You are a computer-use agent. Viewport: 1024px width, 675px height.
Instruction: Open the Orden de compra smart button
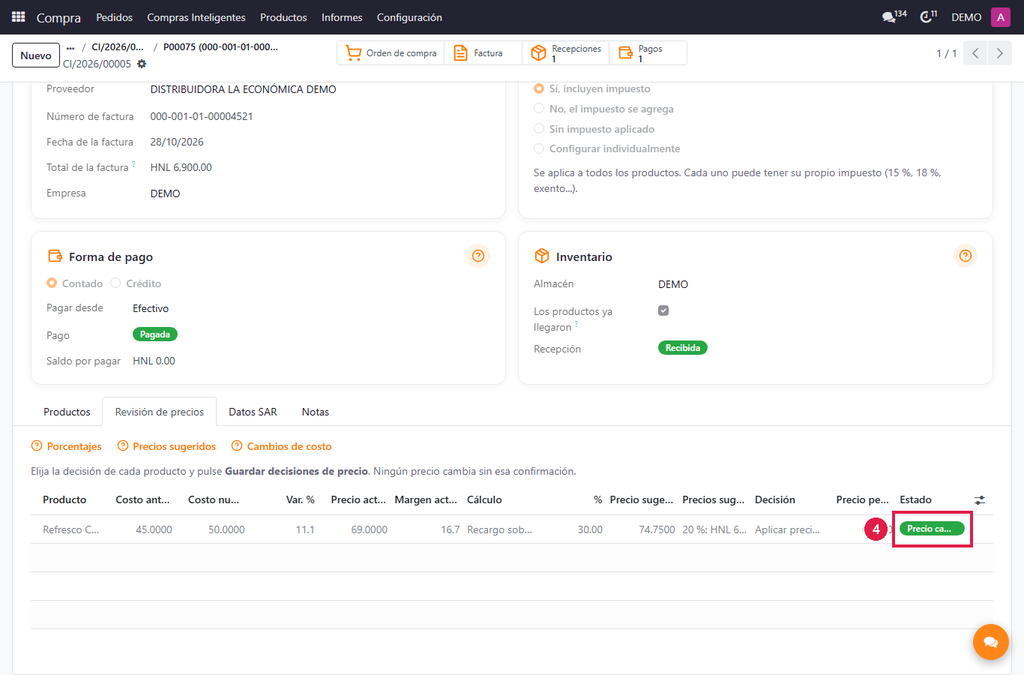point(391,53)
